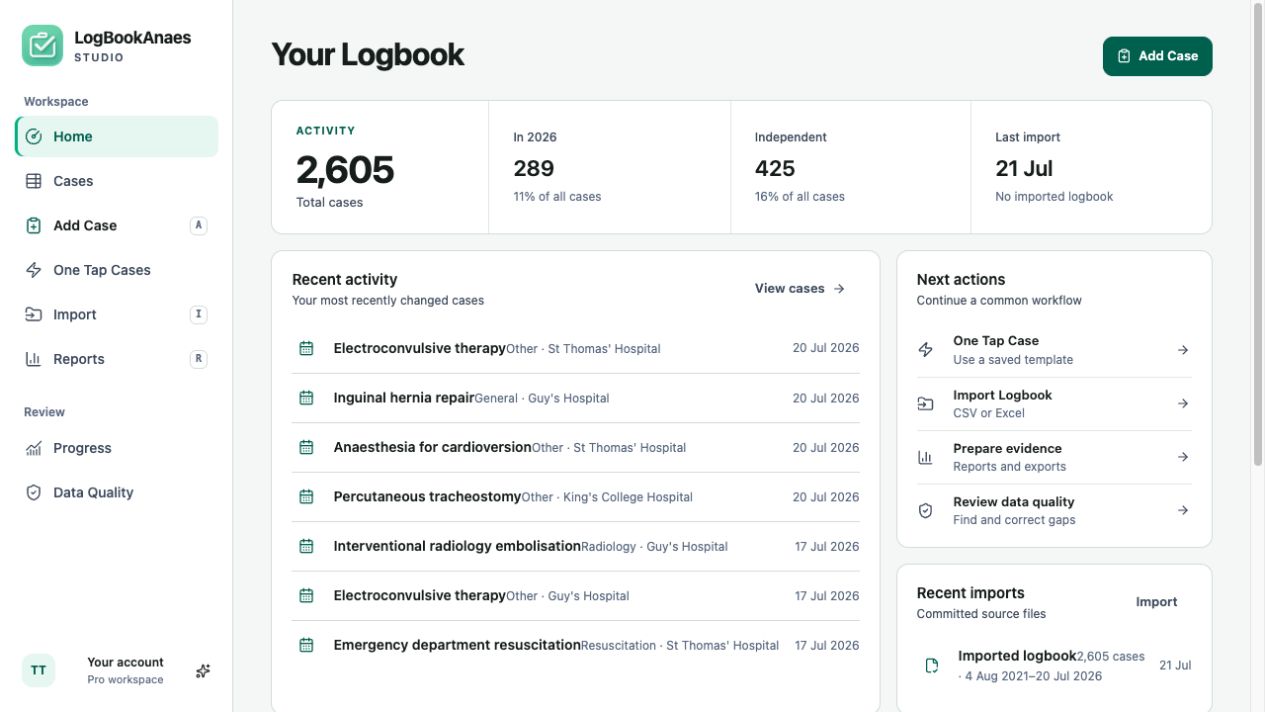Click the arrow on the One Tap Case row
The width and height of the screenshot is (1265, 712).
[x=1183, y=350]
